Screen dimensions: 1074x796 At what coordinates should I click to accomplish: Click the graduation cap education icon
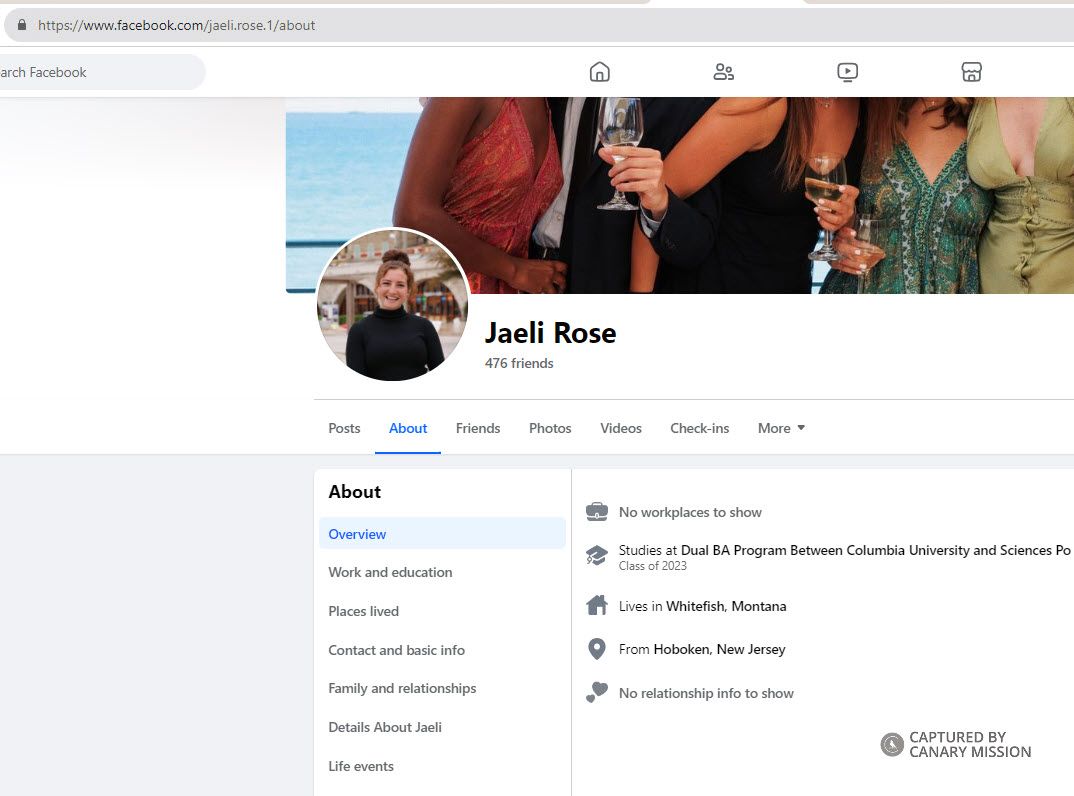(x=597, y=556)
